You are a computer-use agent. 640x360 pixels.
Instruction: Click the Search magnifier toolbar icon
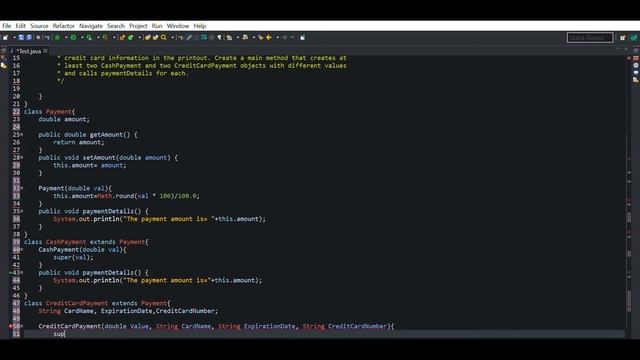coord(164,38)
